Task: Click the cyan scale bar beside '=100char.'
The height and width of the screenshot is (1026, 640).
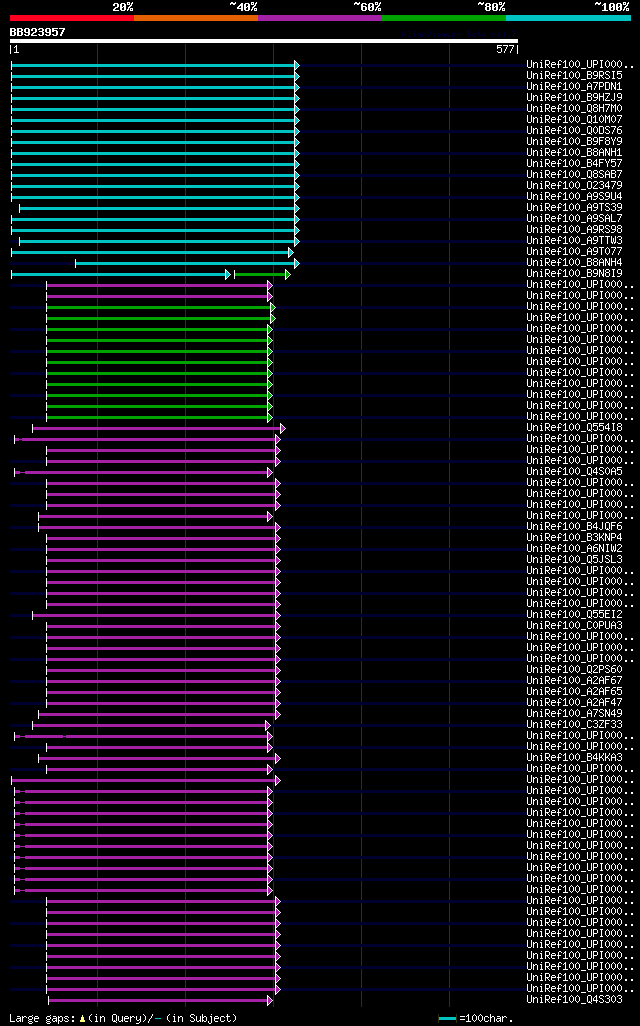Action: coord(447,1018)
